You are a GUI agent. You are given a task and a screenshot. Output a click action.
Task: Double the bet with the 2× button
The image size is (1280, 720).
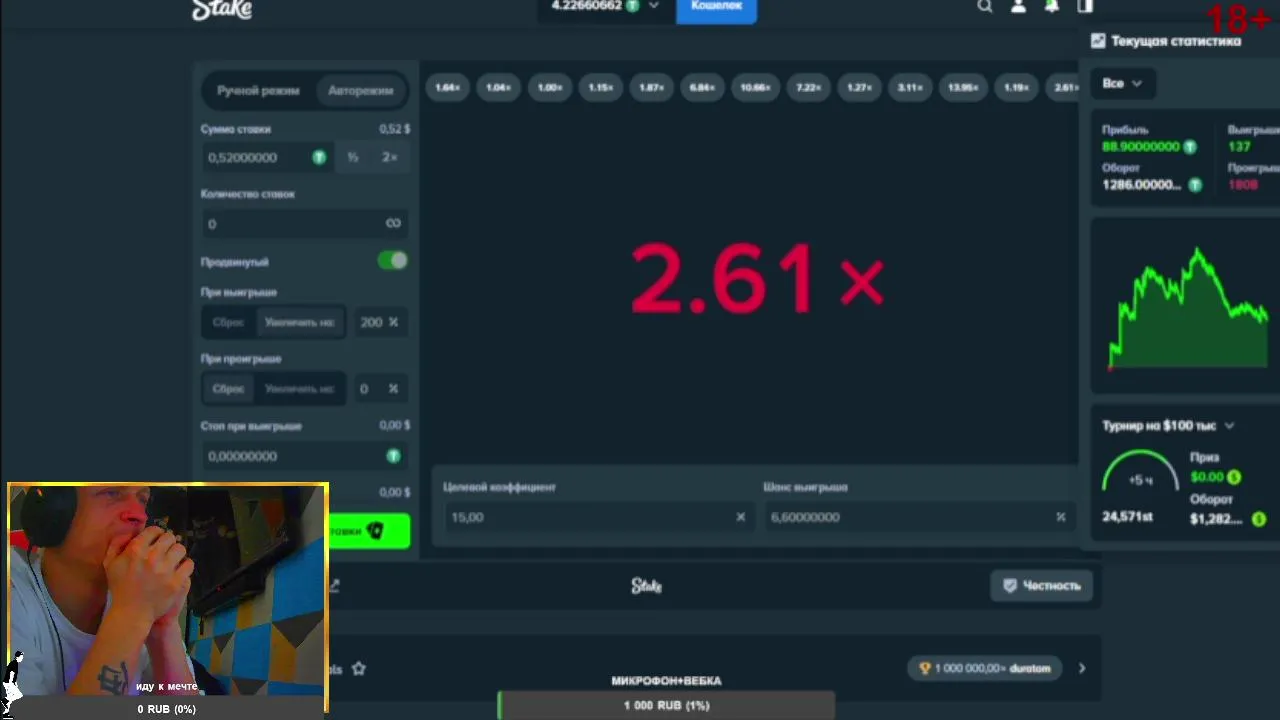[x=389, y=157]
